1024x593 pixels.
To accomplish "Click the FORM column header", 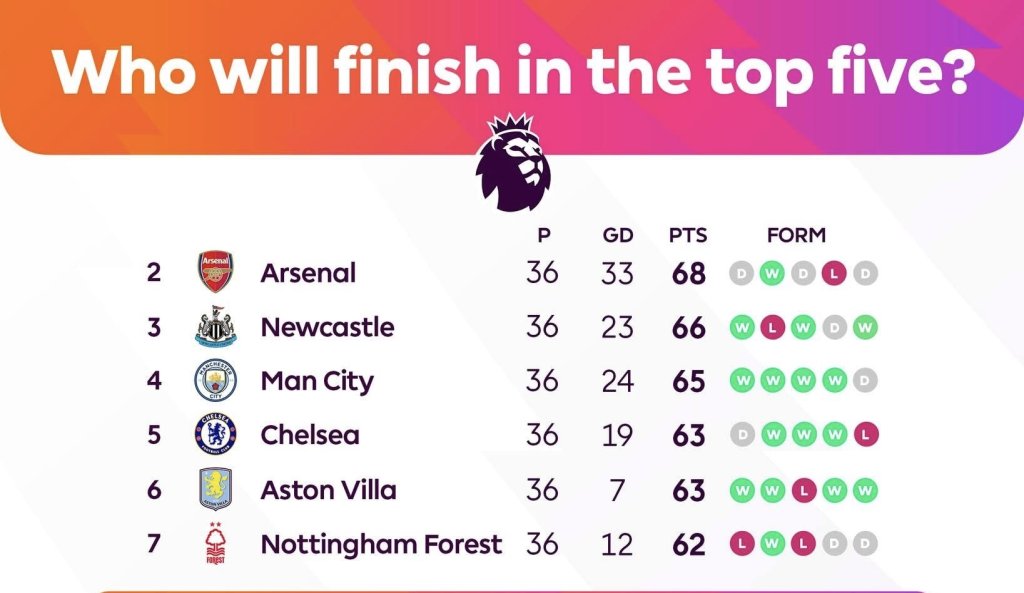I will click(796, 235).
